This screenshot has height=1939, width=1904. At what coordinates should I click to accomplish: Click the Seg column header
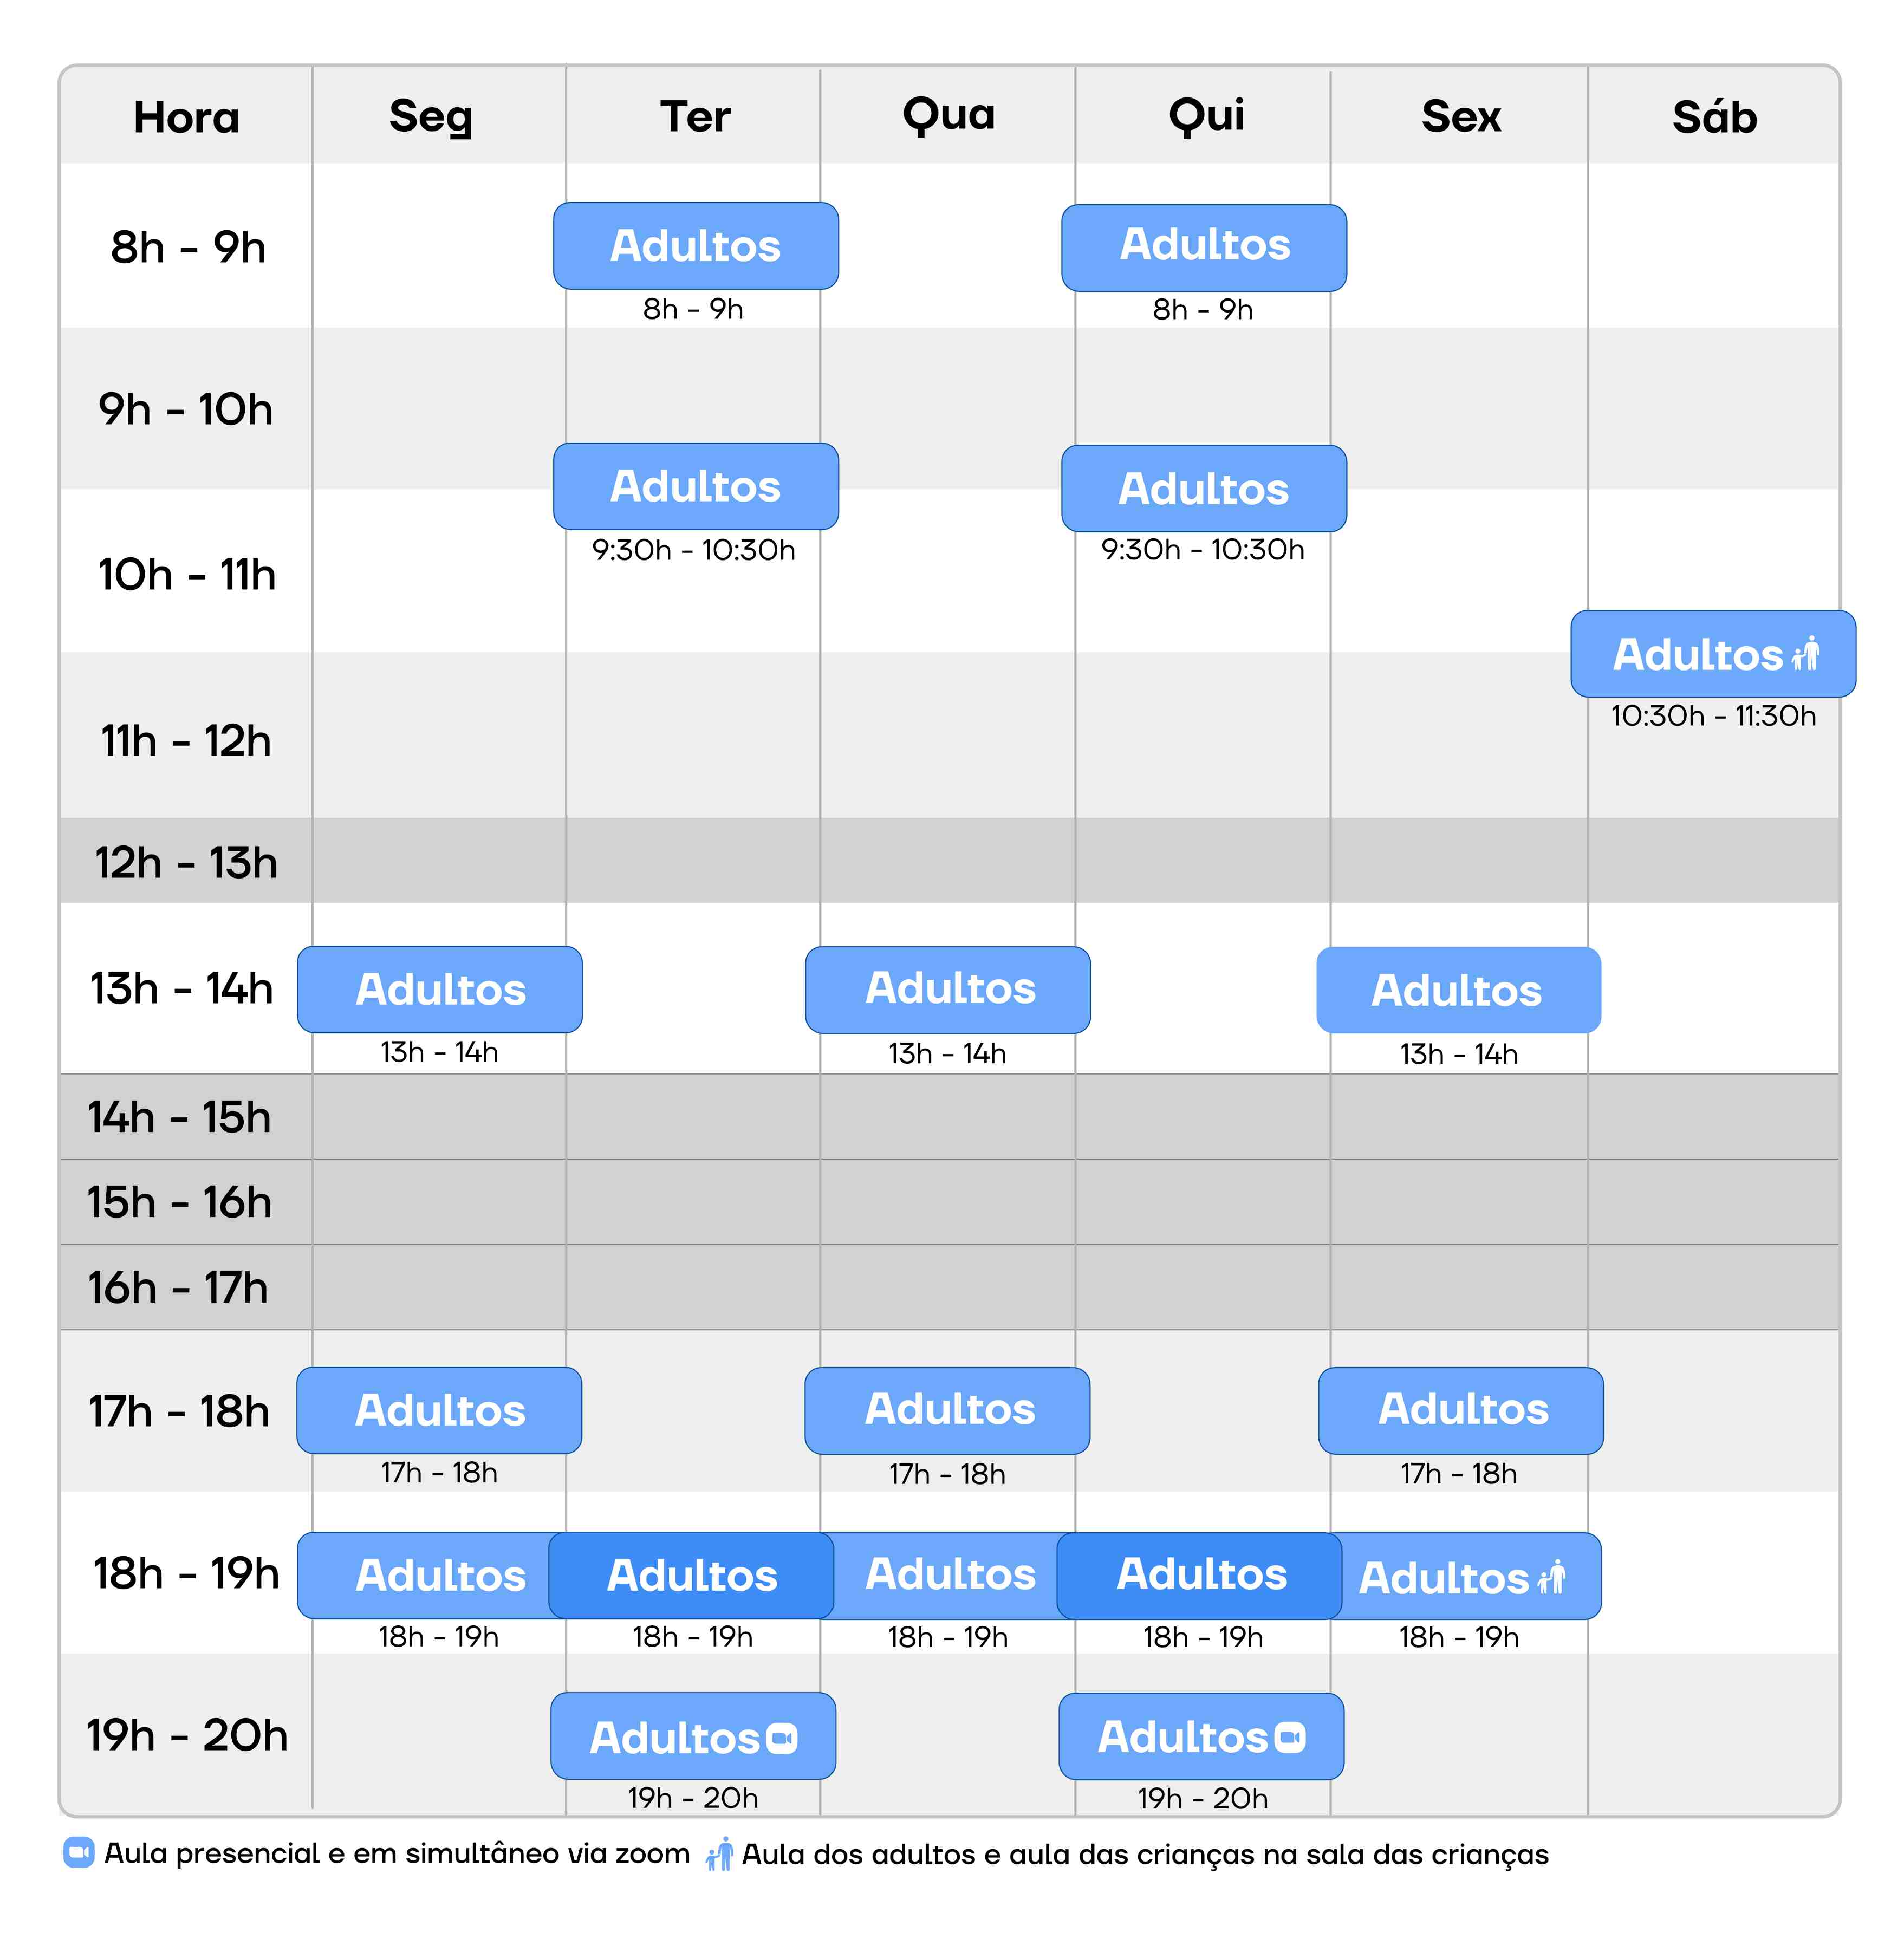(431, 117)
